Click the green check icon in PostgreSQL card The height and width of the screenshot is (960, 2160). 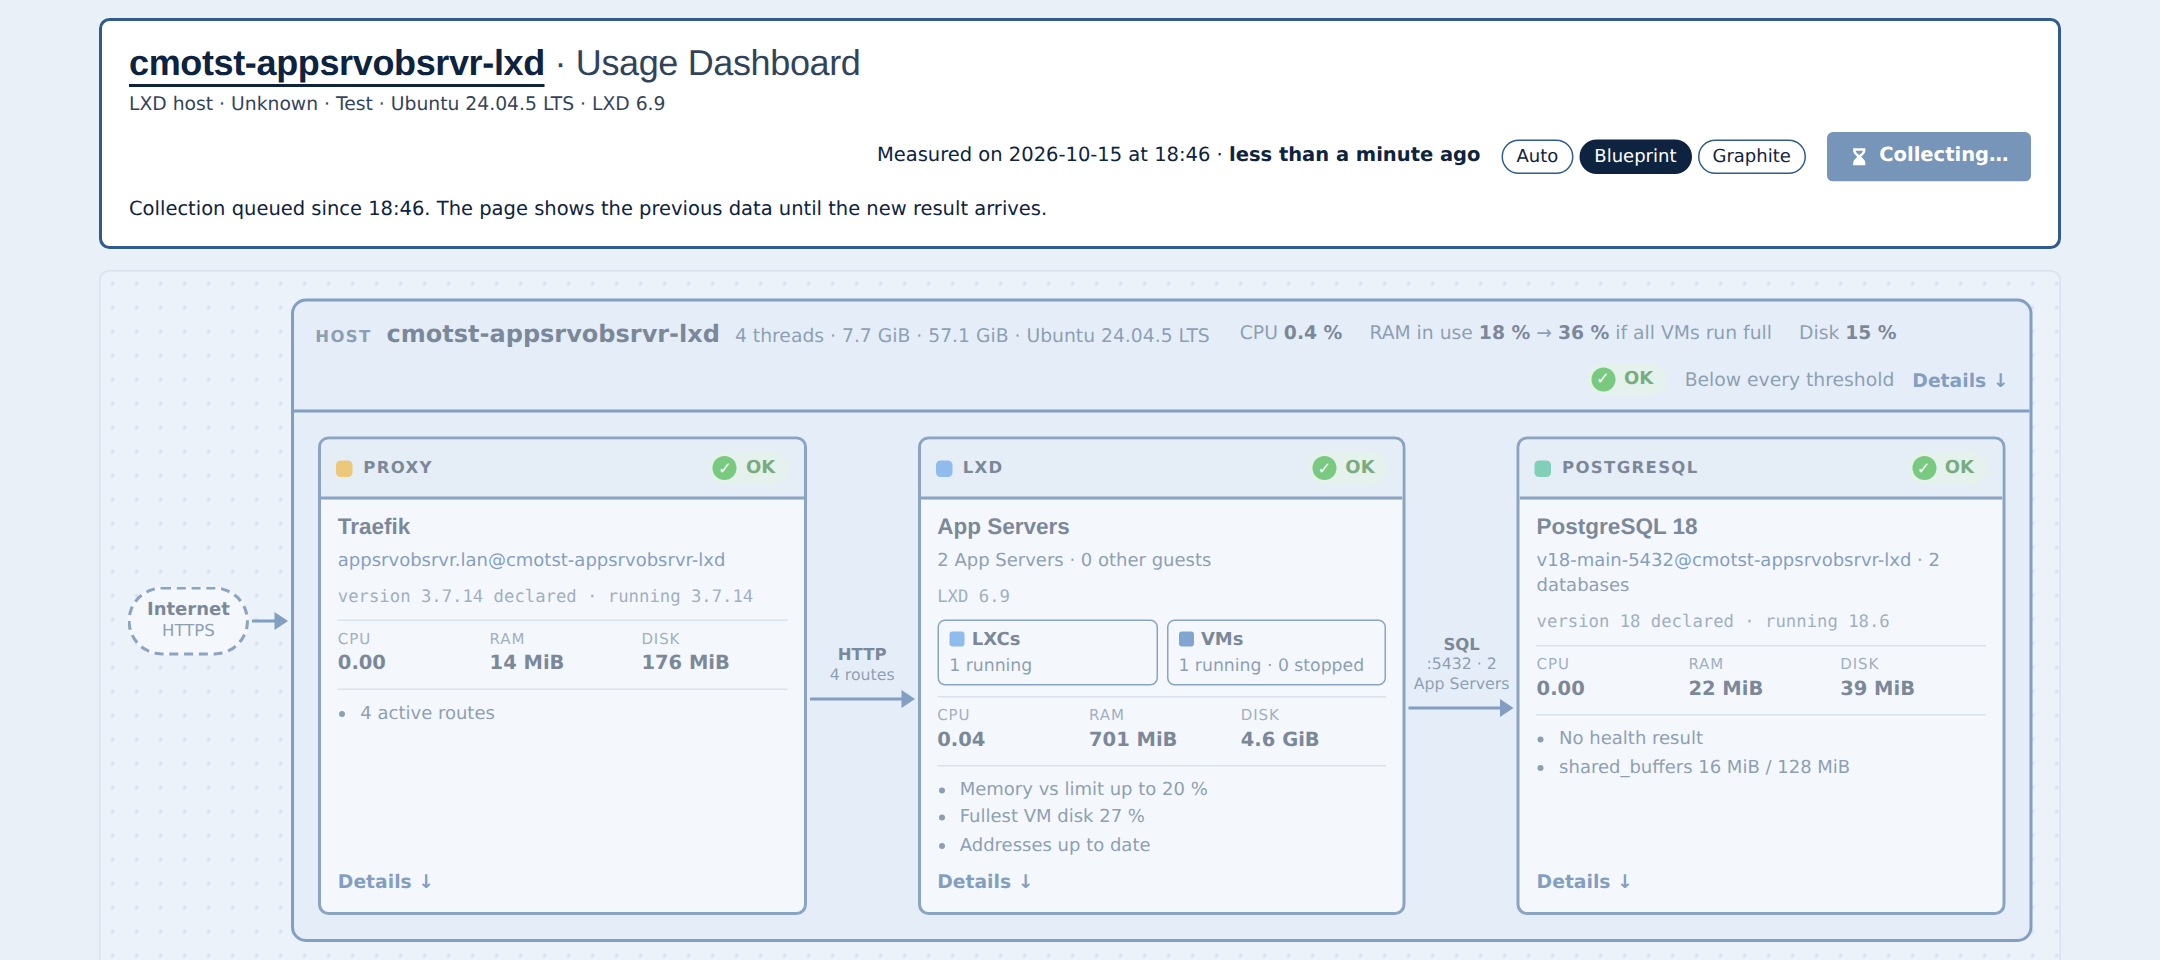pos(1924,468)
